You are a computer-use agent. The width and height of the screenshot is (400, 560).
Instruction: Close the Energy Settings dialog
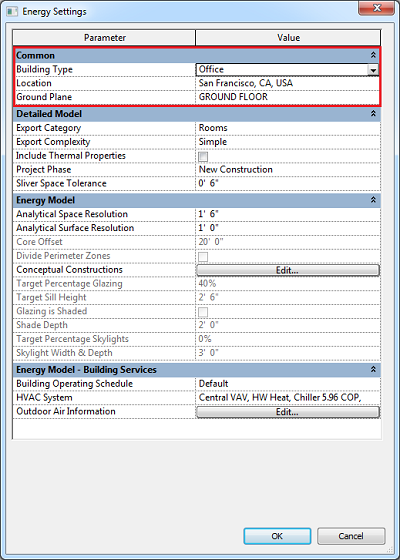(x=376, y=8)
